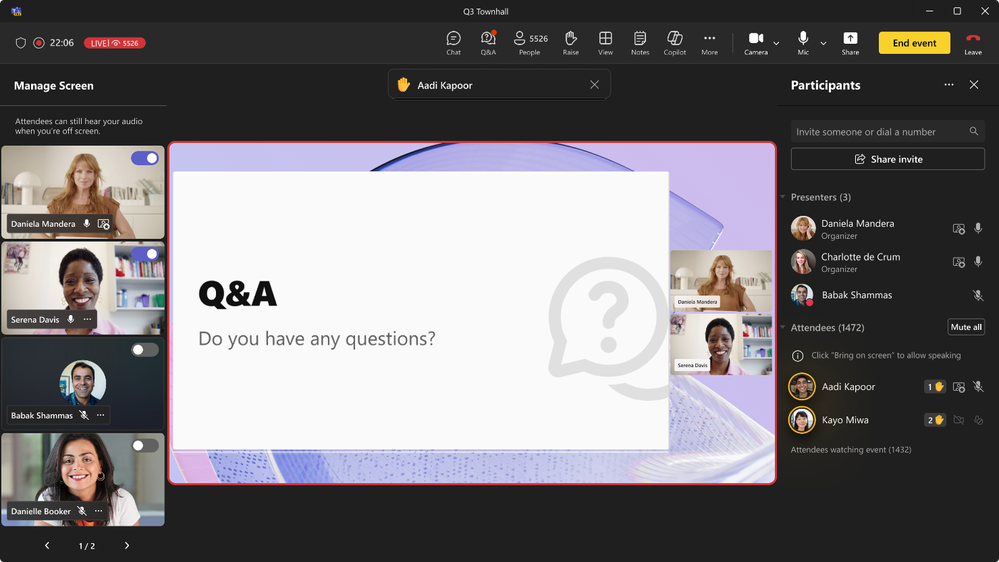The image size is (999, 562).
Task: Click Kayo Miwa's raised hand badge
Action: [x=935, y=420]
